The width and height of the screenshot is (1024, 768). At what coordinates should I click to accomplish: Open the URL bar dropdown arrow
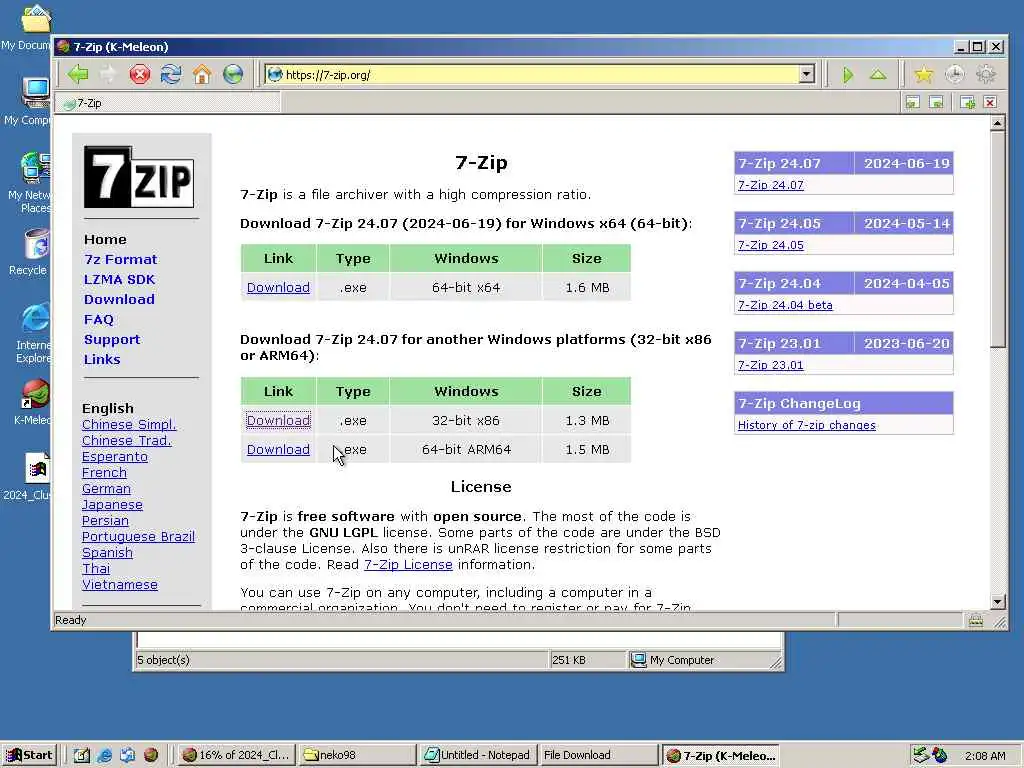(807, 74)
